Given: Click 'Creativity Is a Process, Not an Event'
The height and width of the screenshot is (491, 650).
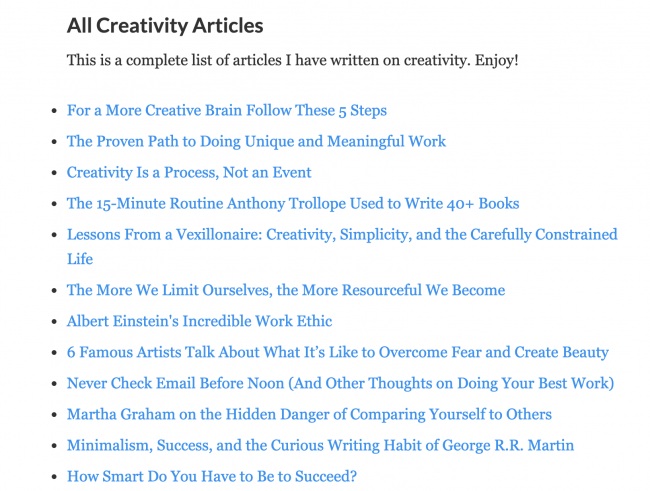Looking at the screenshot, I should 189,172.
